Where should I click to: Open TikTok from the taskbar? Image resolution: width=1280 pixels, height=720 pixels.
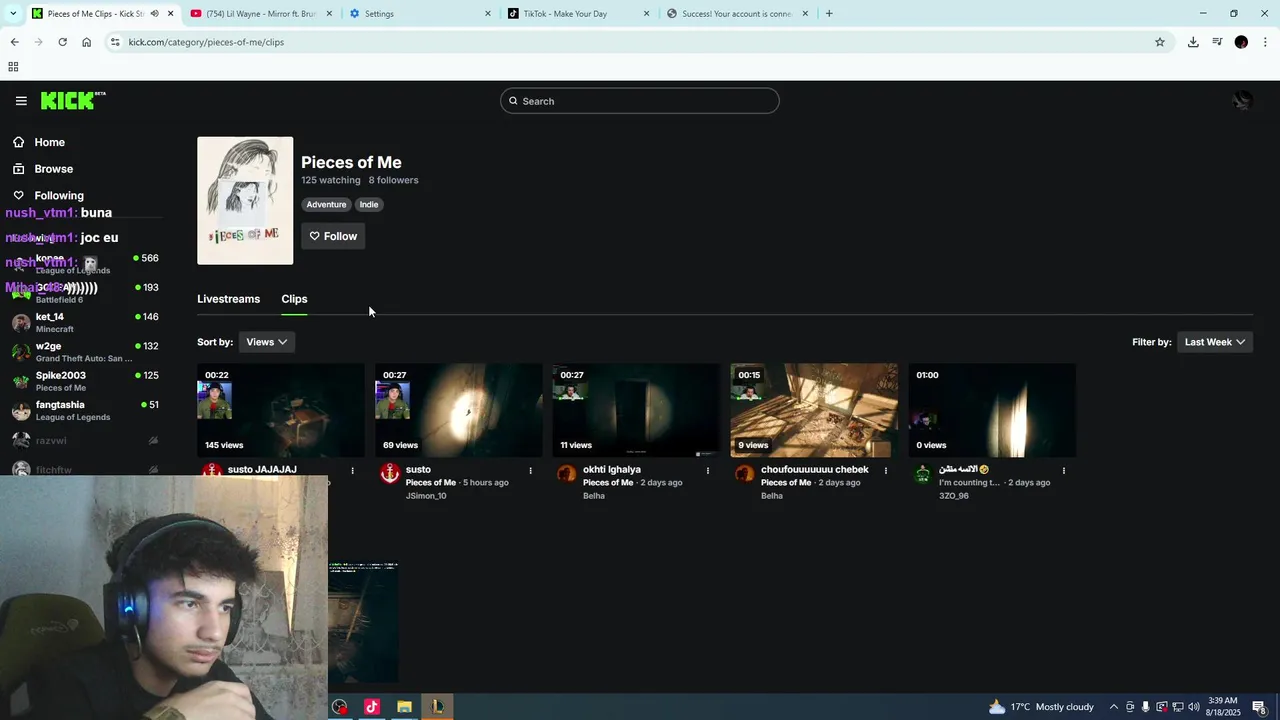point(372,707)
